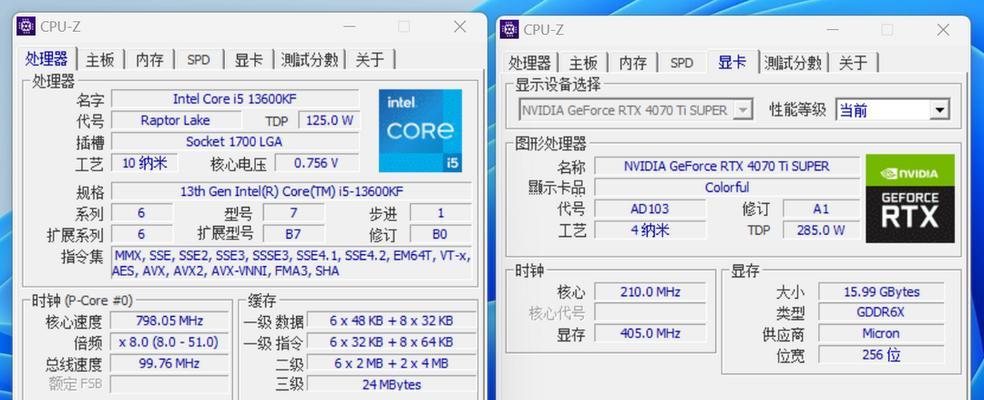This screenshot has height=400, width=984.
Task: Click the bus speed value 99.76 MHz
Action: click(169, 364)
